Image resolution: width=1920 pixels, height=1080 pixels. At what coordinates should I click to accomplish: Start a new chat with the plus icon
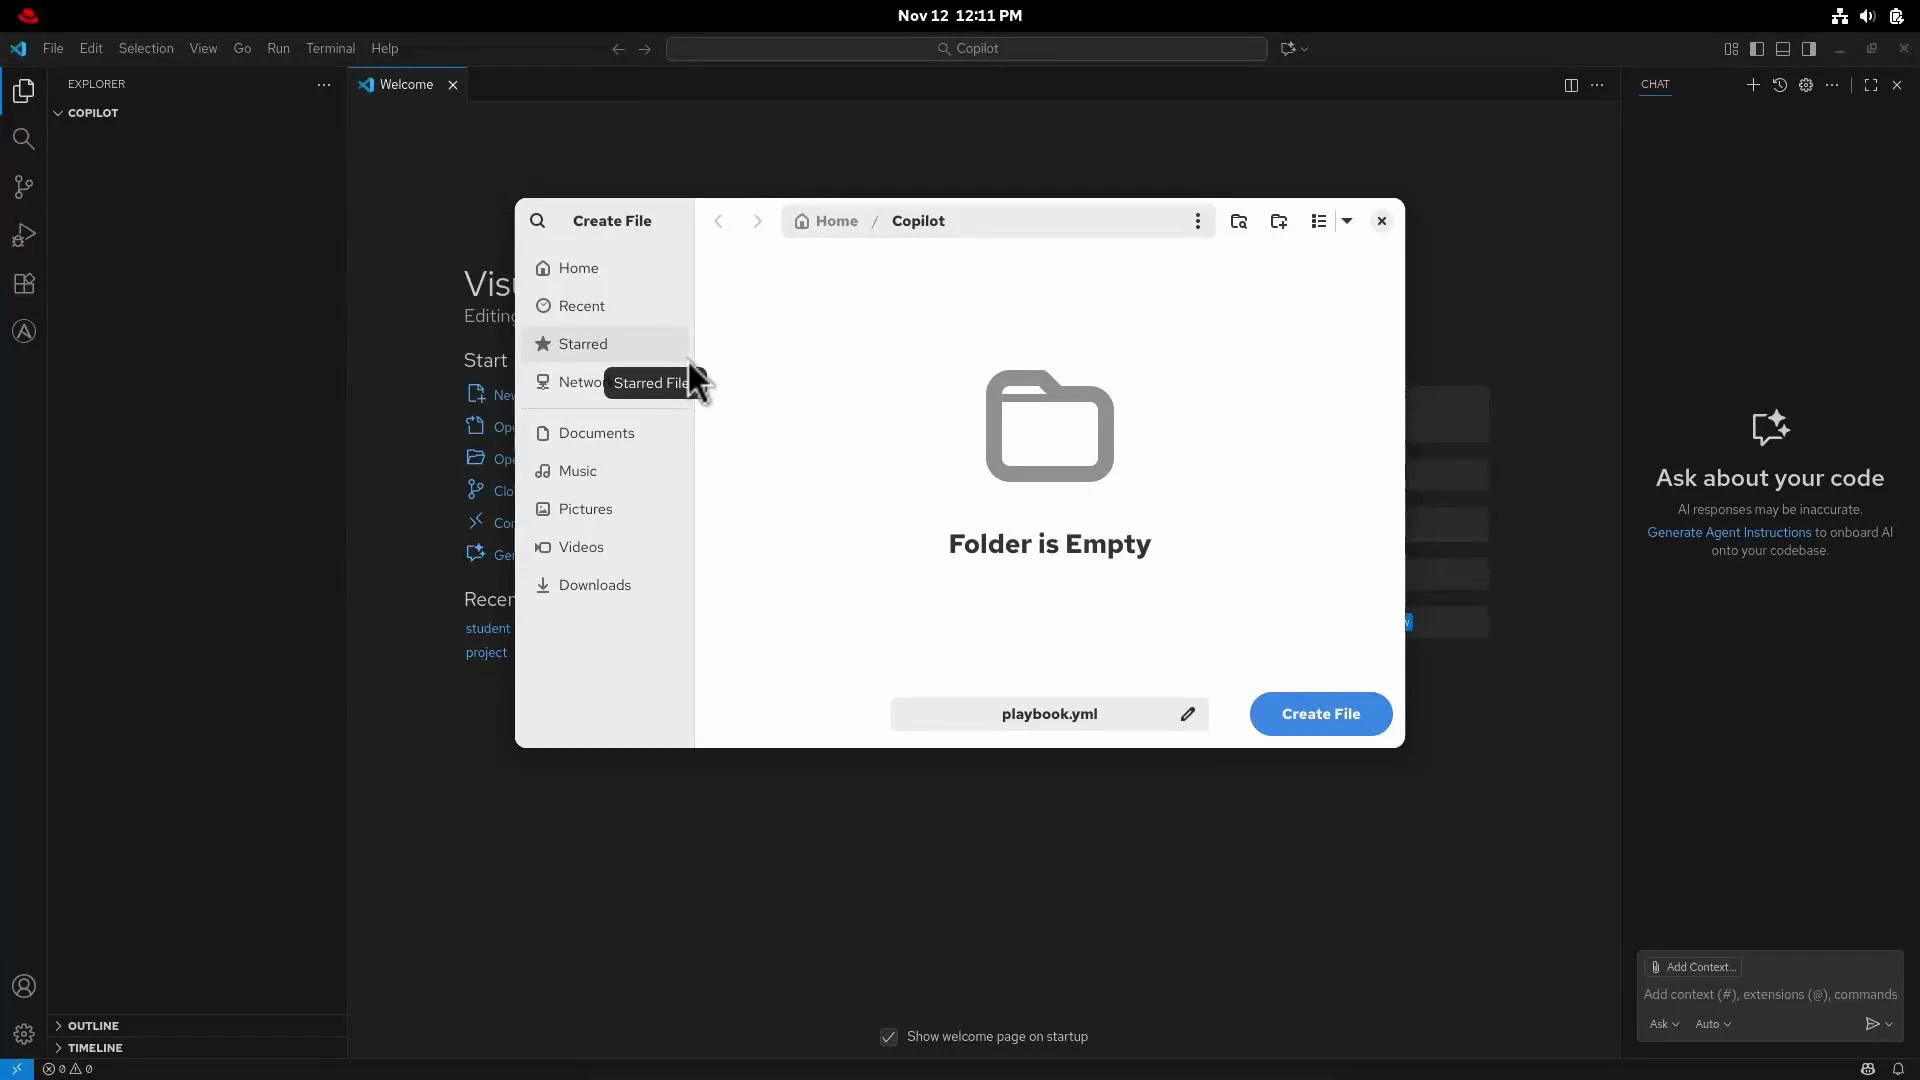[1753, 85]
